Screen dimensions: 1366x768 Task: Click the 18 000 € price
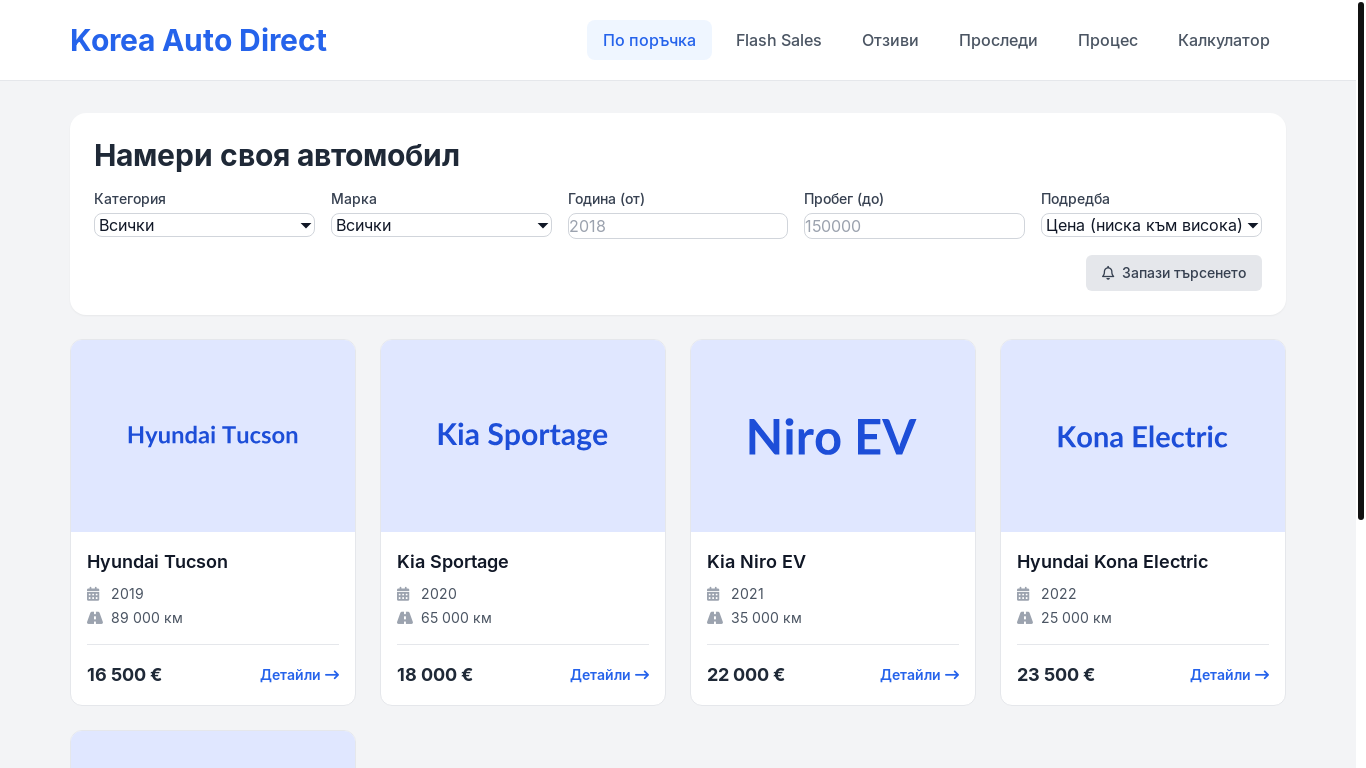(x=435, y=675)
